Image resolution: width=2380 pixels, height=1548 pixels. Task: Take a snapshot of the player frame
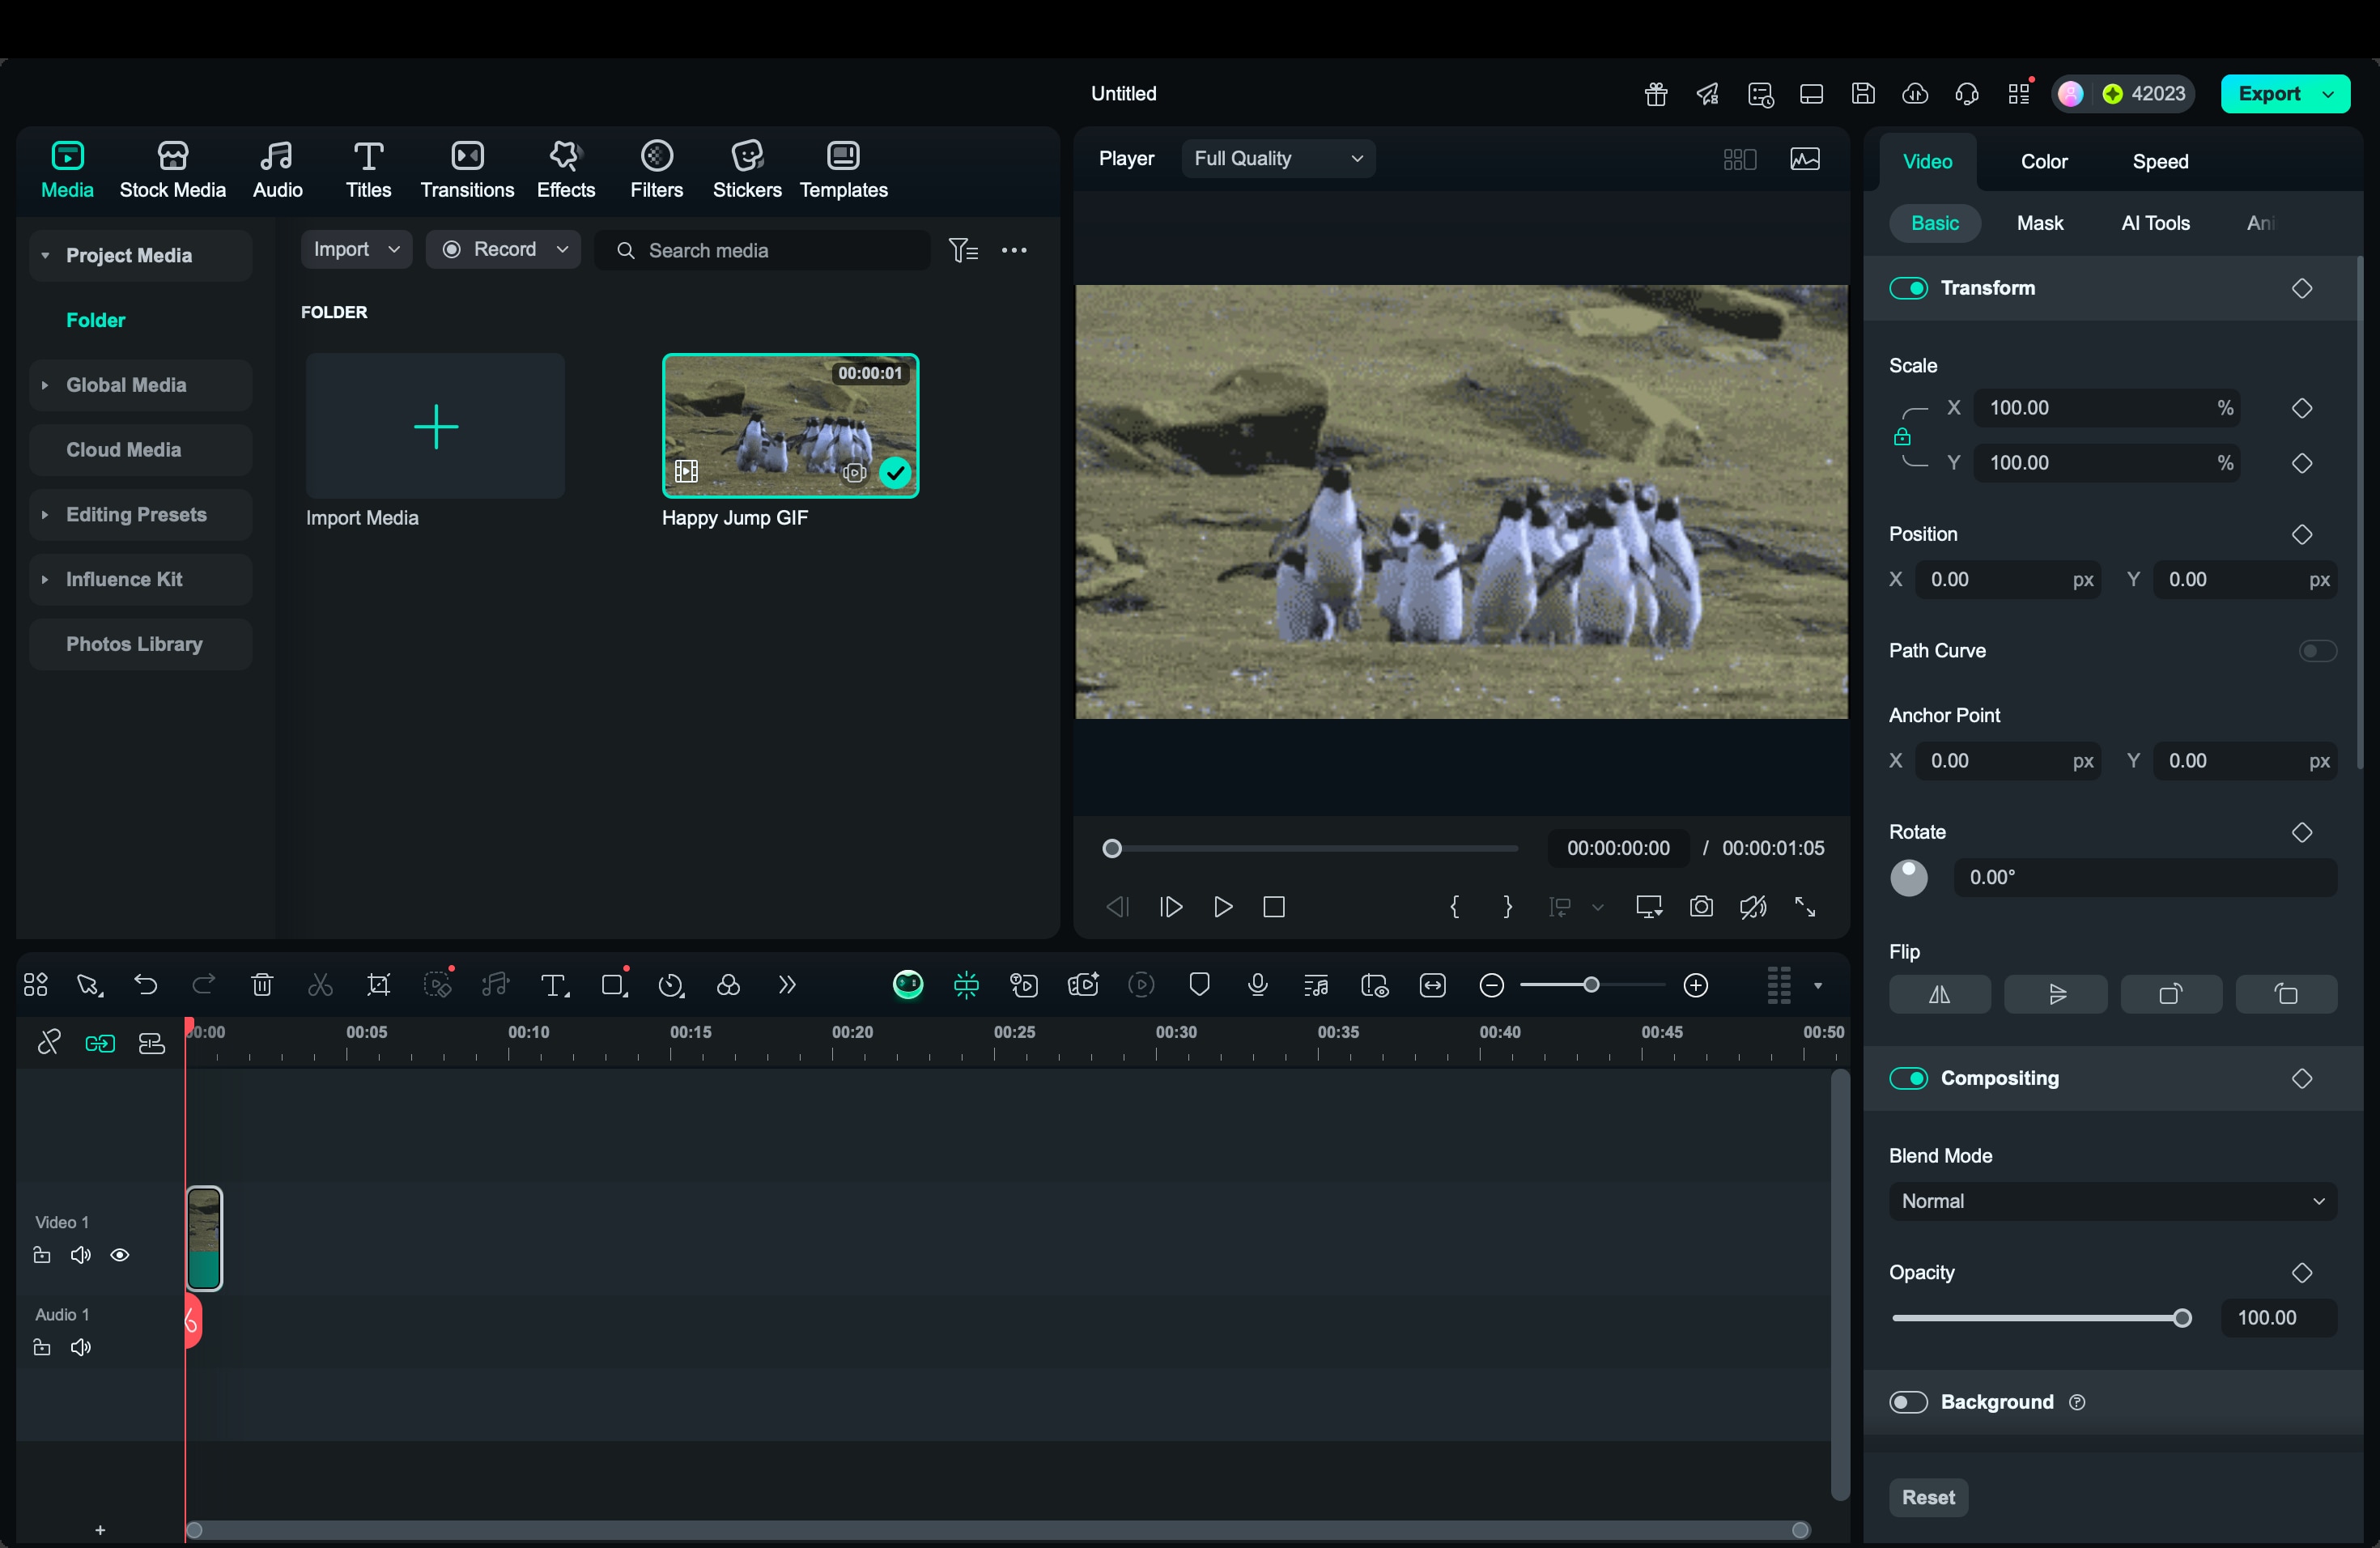pos(1702,907)
